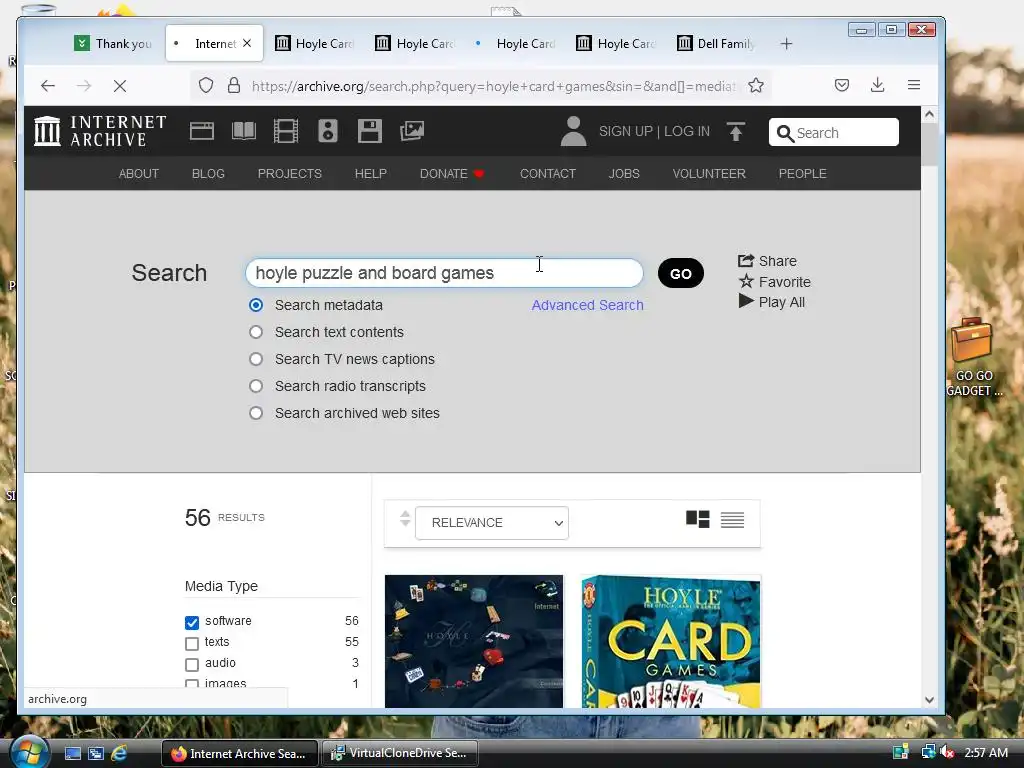Close the active Internet Archive tab
Screen dimensions: 1024x768
point(247,43)
